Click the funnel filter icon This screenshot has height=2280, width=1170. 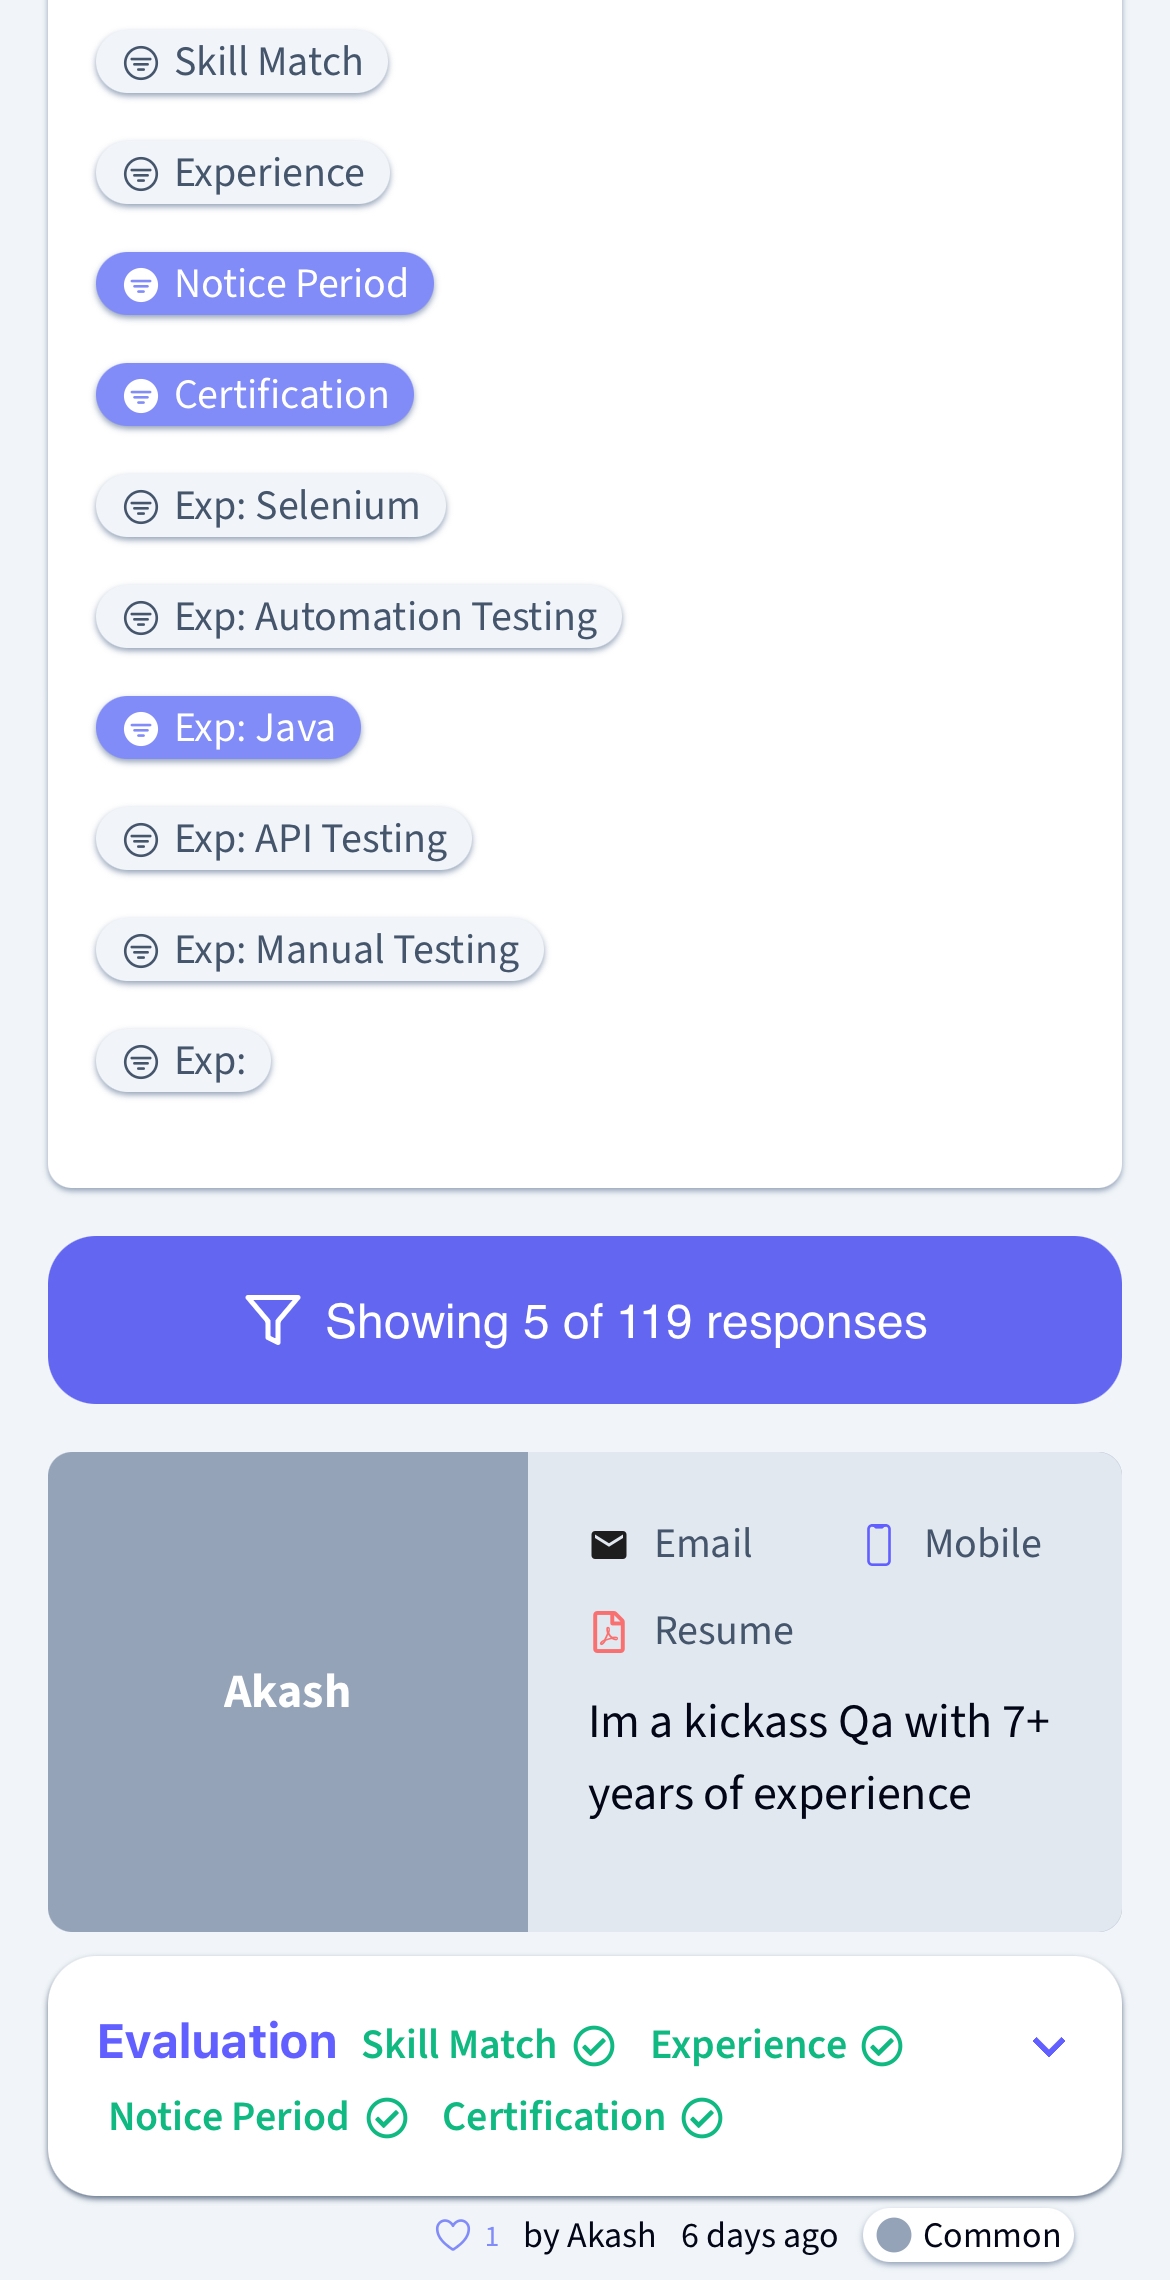point(272,1321)
